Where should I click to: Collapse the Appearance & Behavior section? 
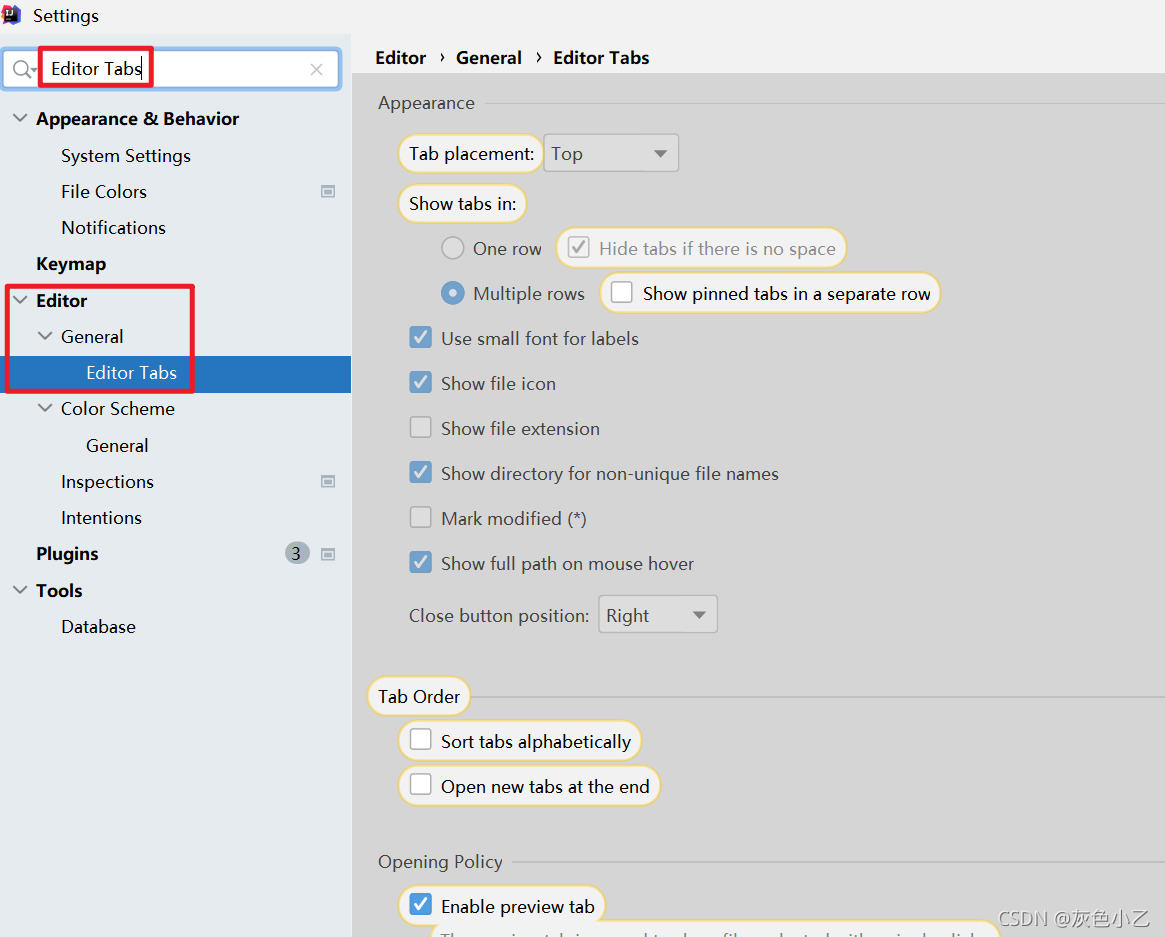pyautogui.click(x=20, y=118)
